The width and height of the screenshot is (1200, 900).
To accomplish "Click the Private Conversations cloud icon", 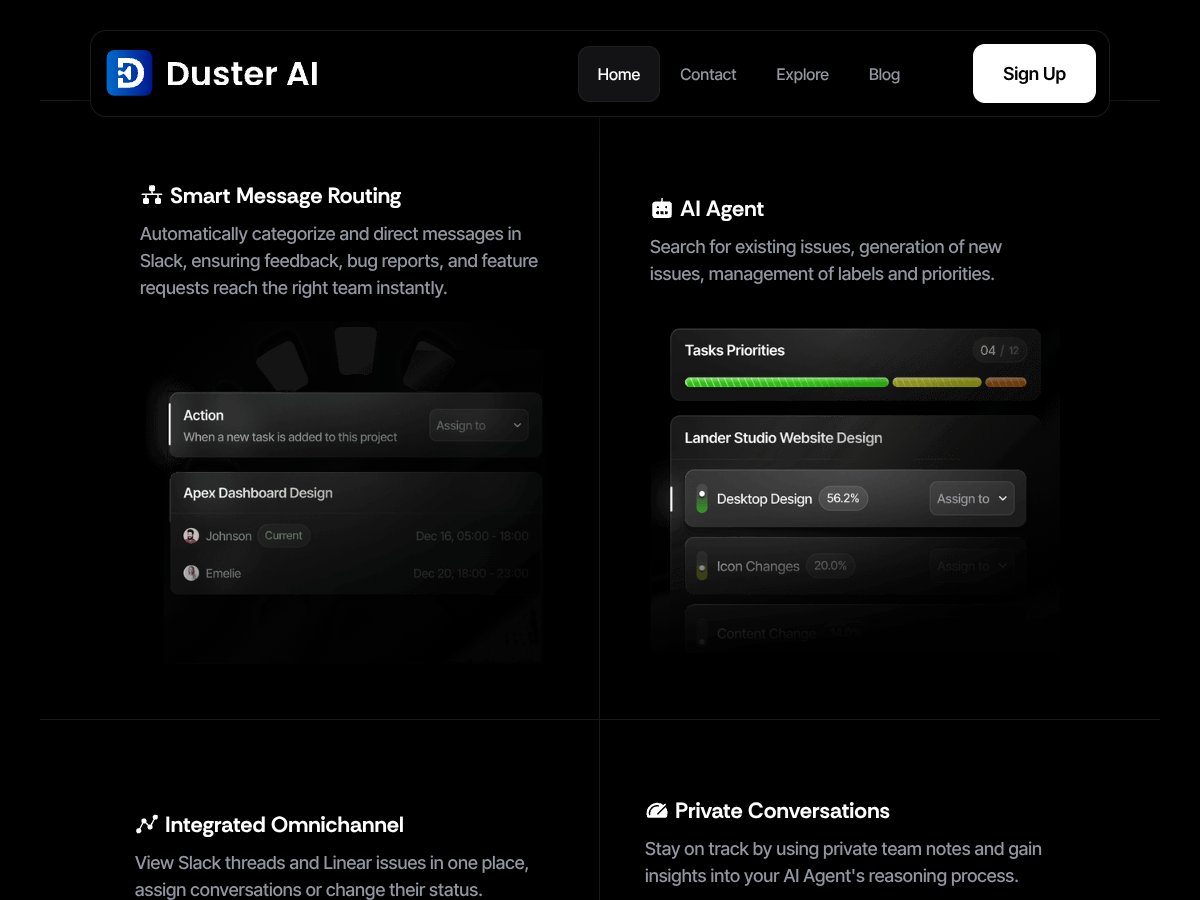I will coord(658,810).
